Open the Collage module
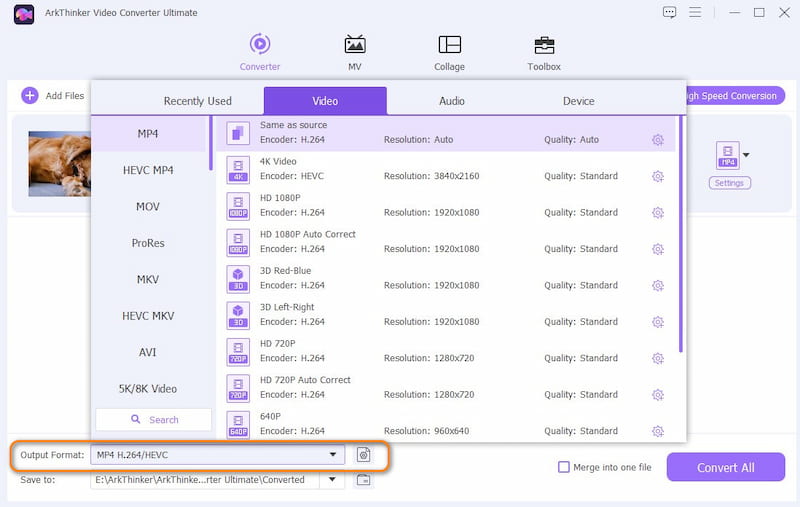This screenshot has width=800, height=507. [x=449, y=52]
